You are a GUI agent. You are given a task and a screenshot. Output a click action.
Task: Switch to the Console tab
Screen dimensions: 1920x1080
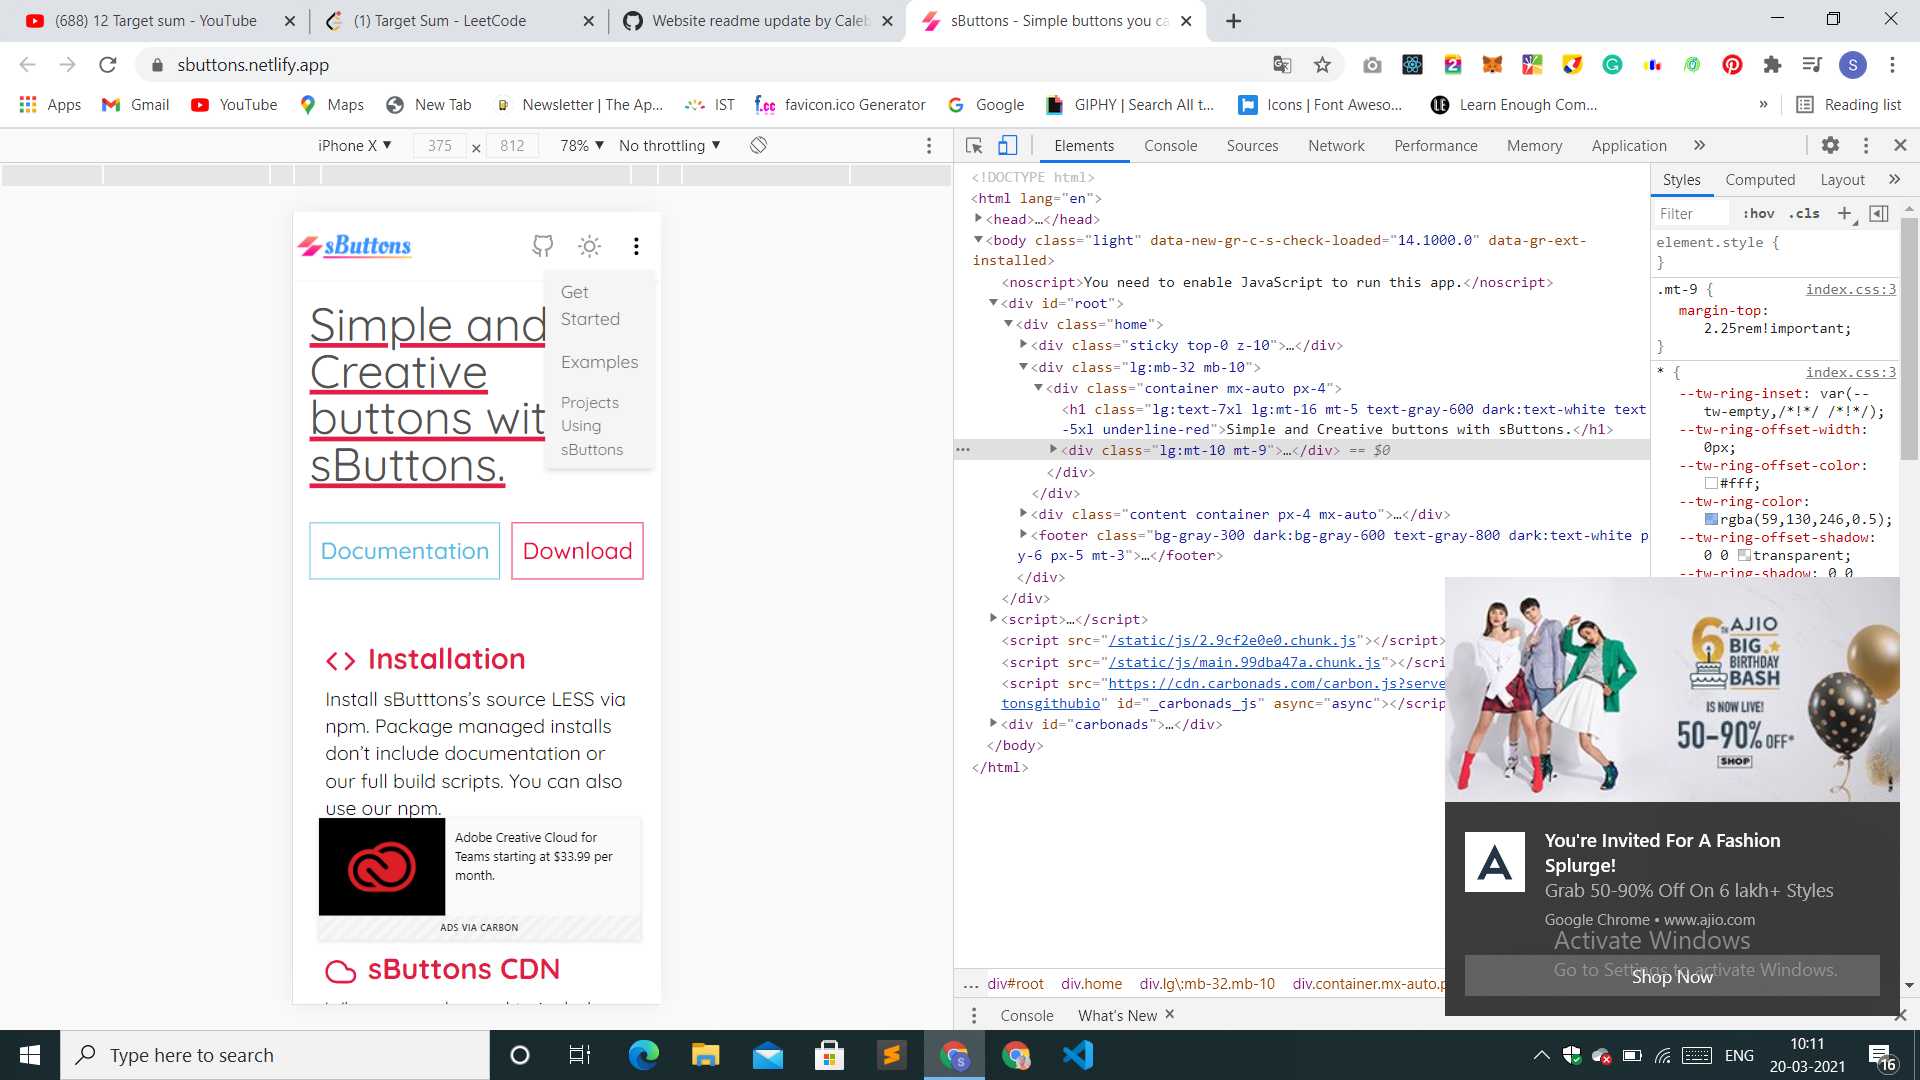[1170, 146]
